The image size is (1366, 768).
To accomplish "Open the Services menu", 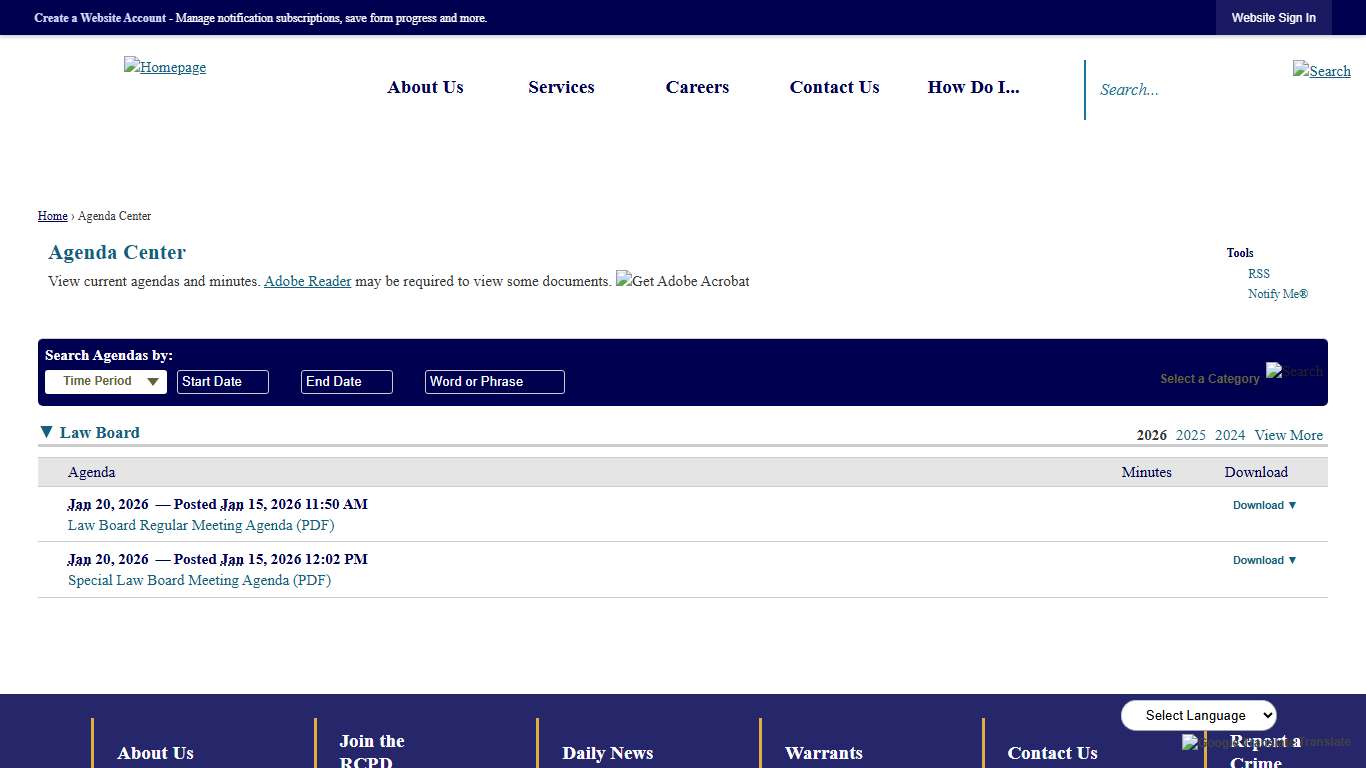I will coord(561,87).
